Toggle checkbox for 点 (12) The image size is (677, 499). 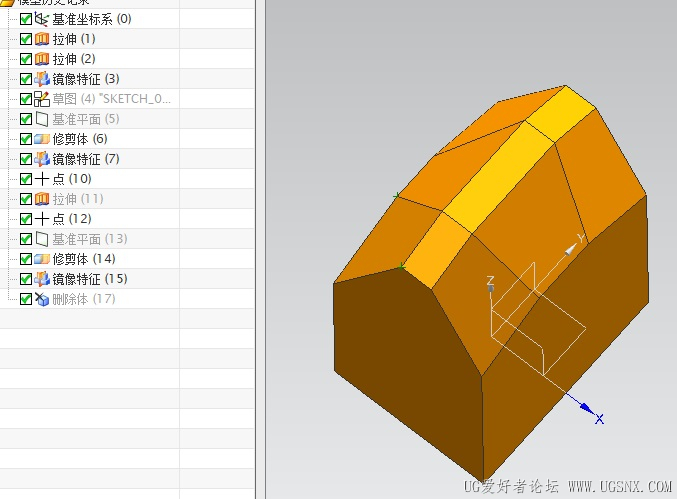(x=26, y=219)
